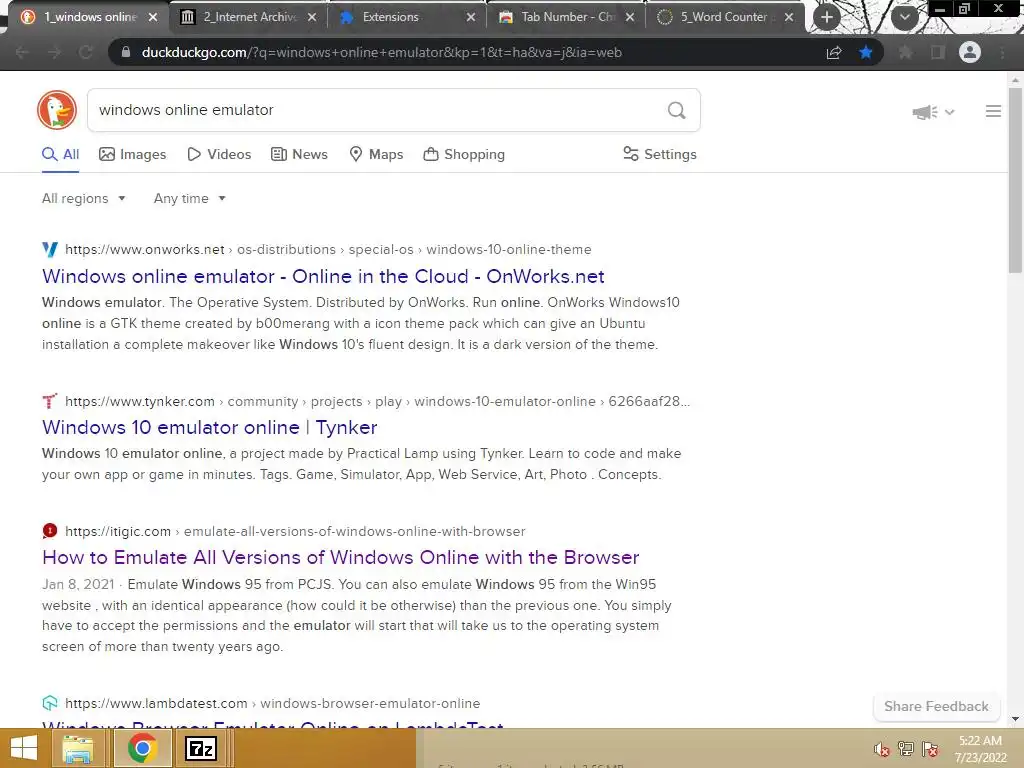The width and height of the screenshot is (1024, 768).
Task: Click the lock site info icon
Action: pos(126,52)
